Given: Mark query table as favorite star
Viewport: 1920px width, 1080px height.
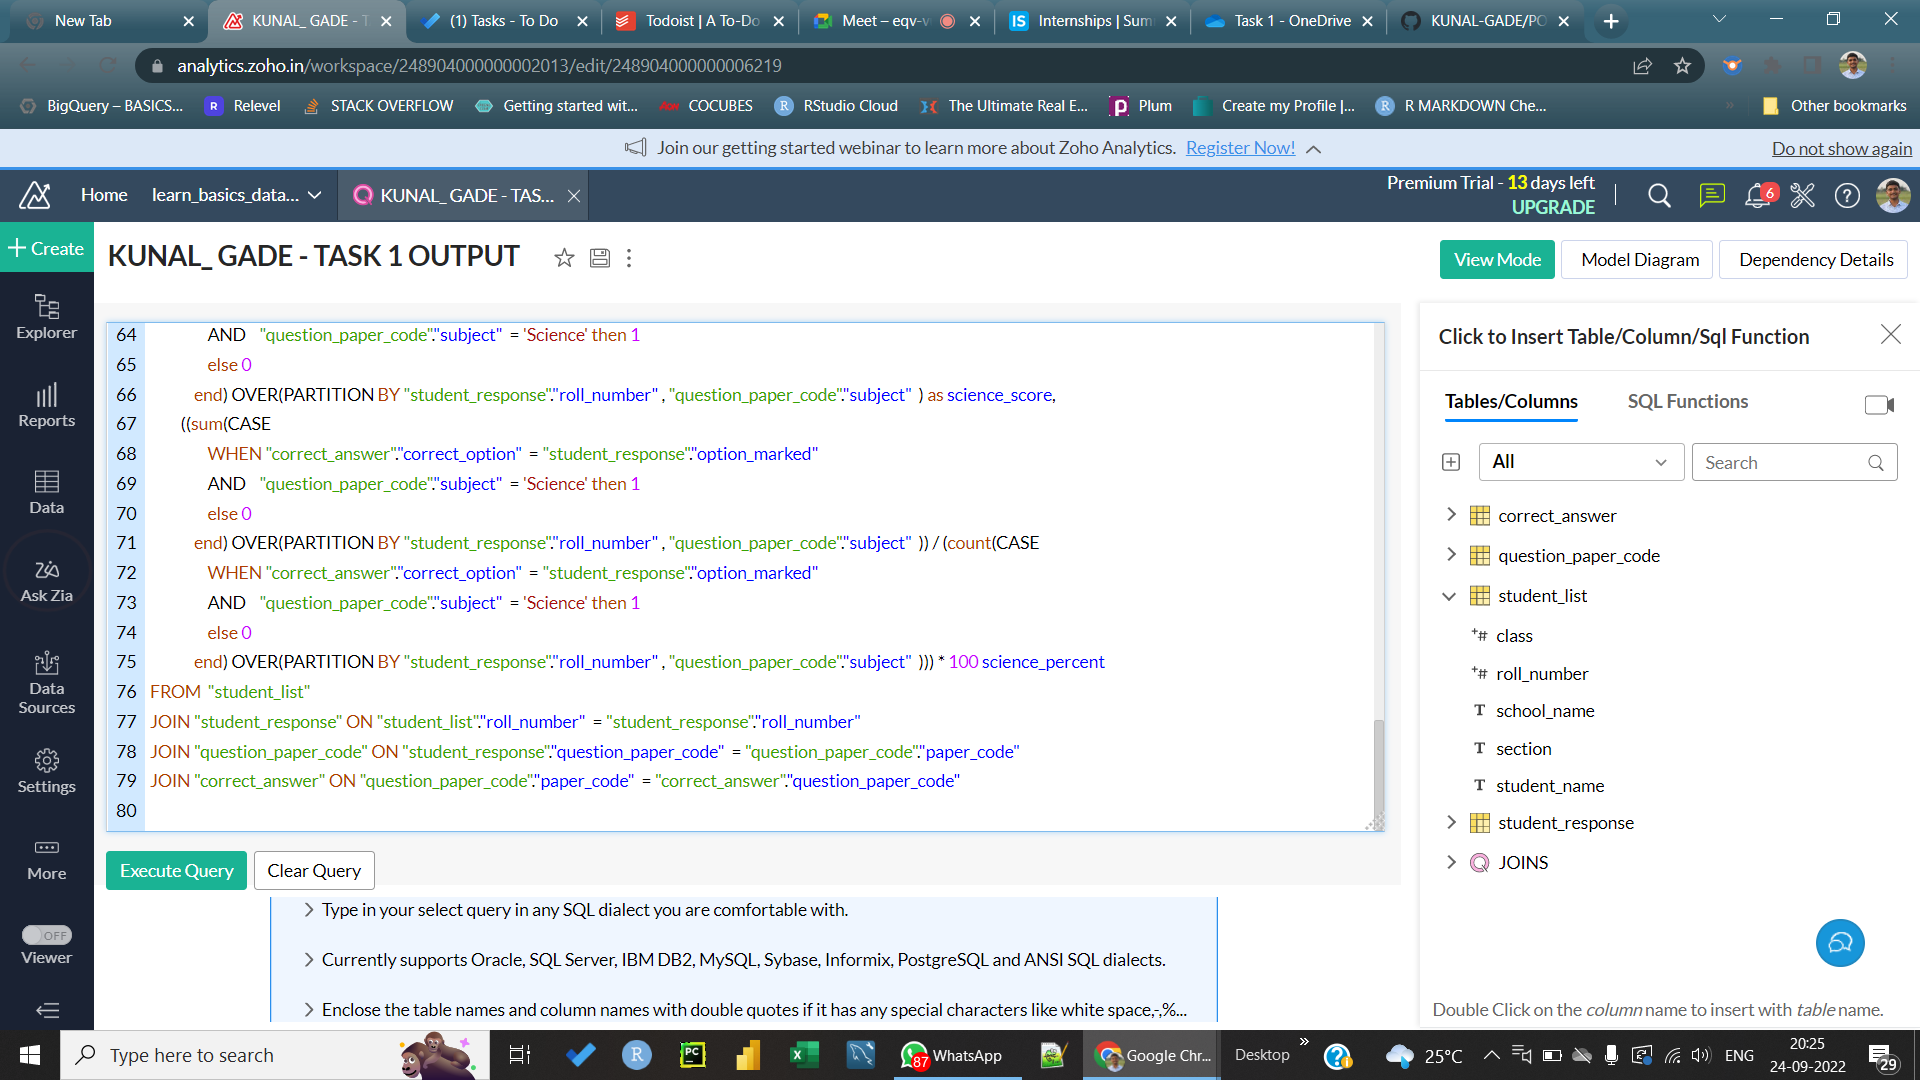Looking at the screenshot, I should 564,258.
